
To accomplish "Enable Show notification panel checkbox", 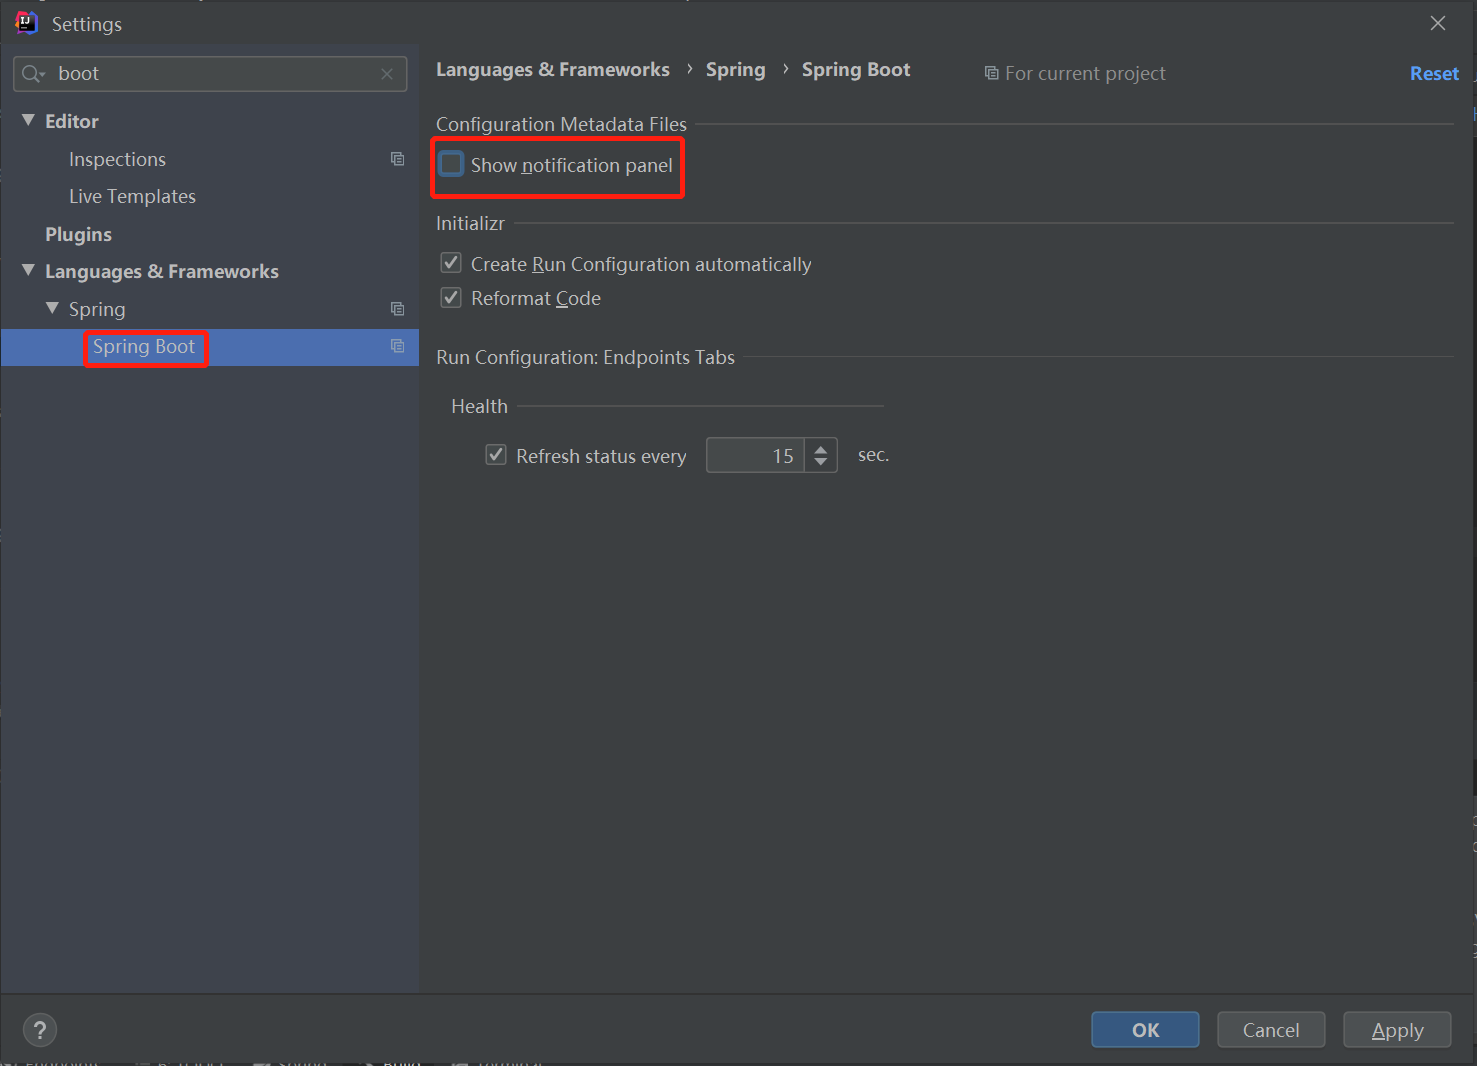I will click(452, 164).
